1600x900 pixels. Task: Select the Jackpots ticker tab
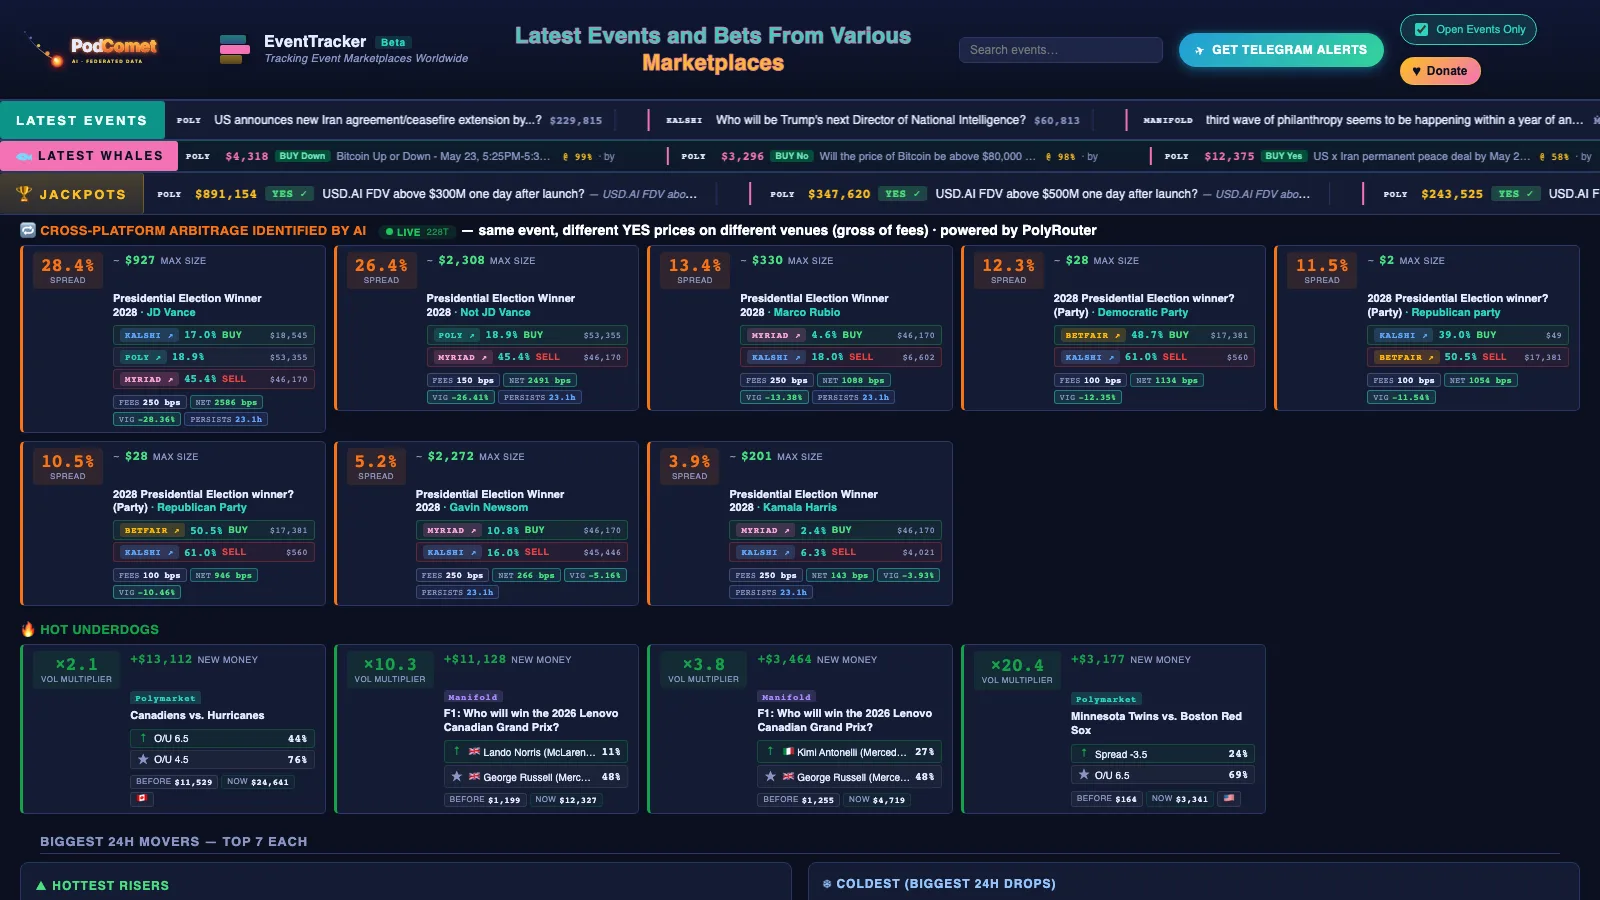click(73, 194)
